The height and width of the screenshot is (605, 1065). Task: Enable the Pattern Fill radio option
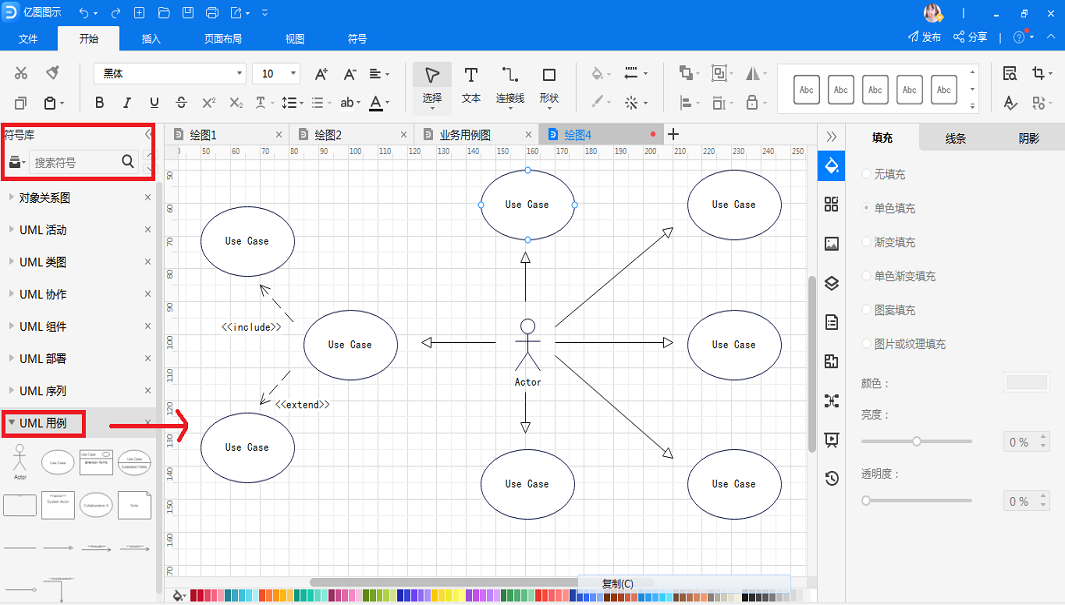click(866, 310)
